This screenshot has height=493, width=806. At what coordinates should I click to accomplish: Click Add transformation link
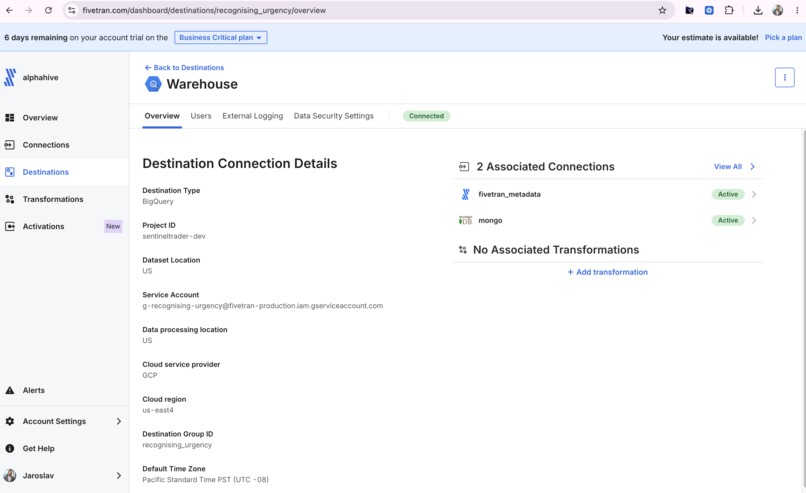(608, 272)
